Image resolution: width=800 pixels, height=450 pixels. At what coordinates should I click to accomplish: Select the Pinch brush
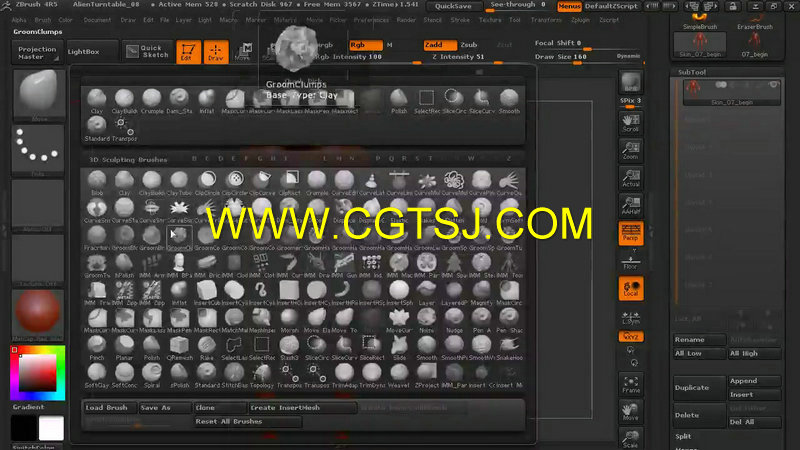pos(96,347)
